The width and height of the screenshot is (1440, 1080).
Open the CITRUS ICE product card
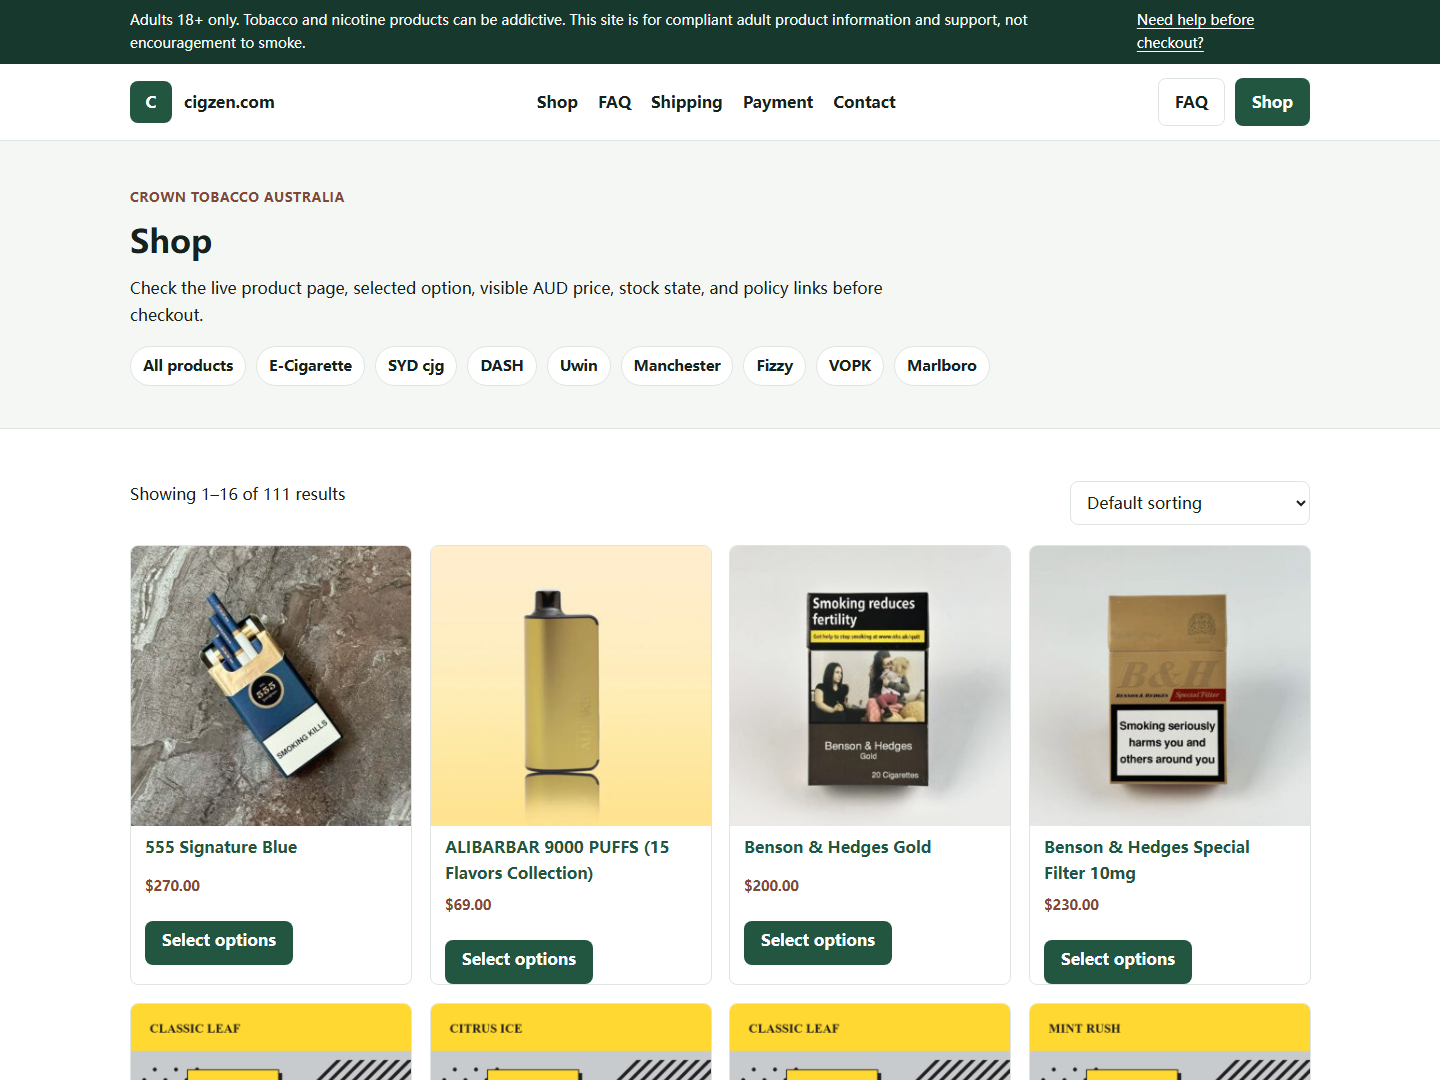[x=571, y=1041]
